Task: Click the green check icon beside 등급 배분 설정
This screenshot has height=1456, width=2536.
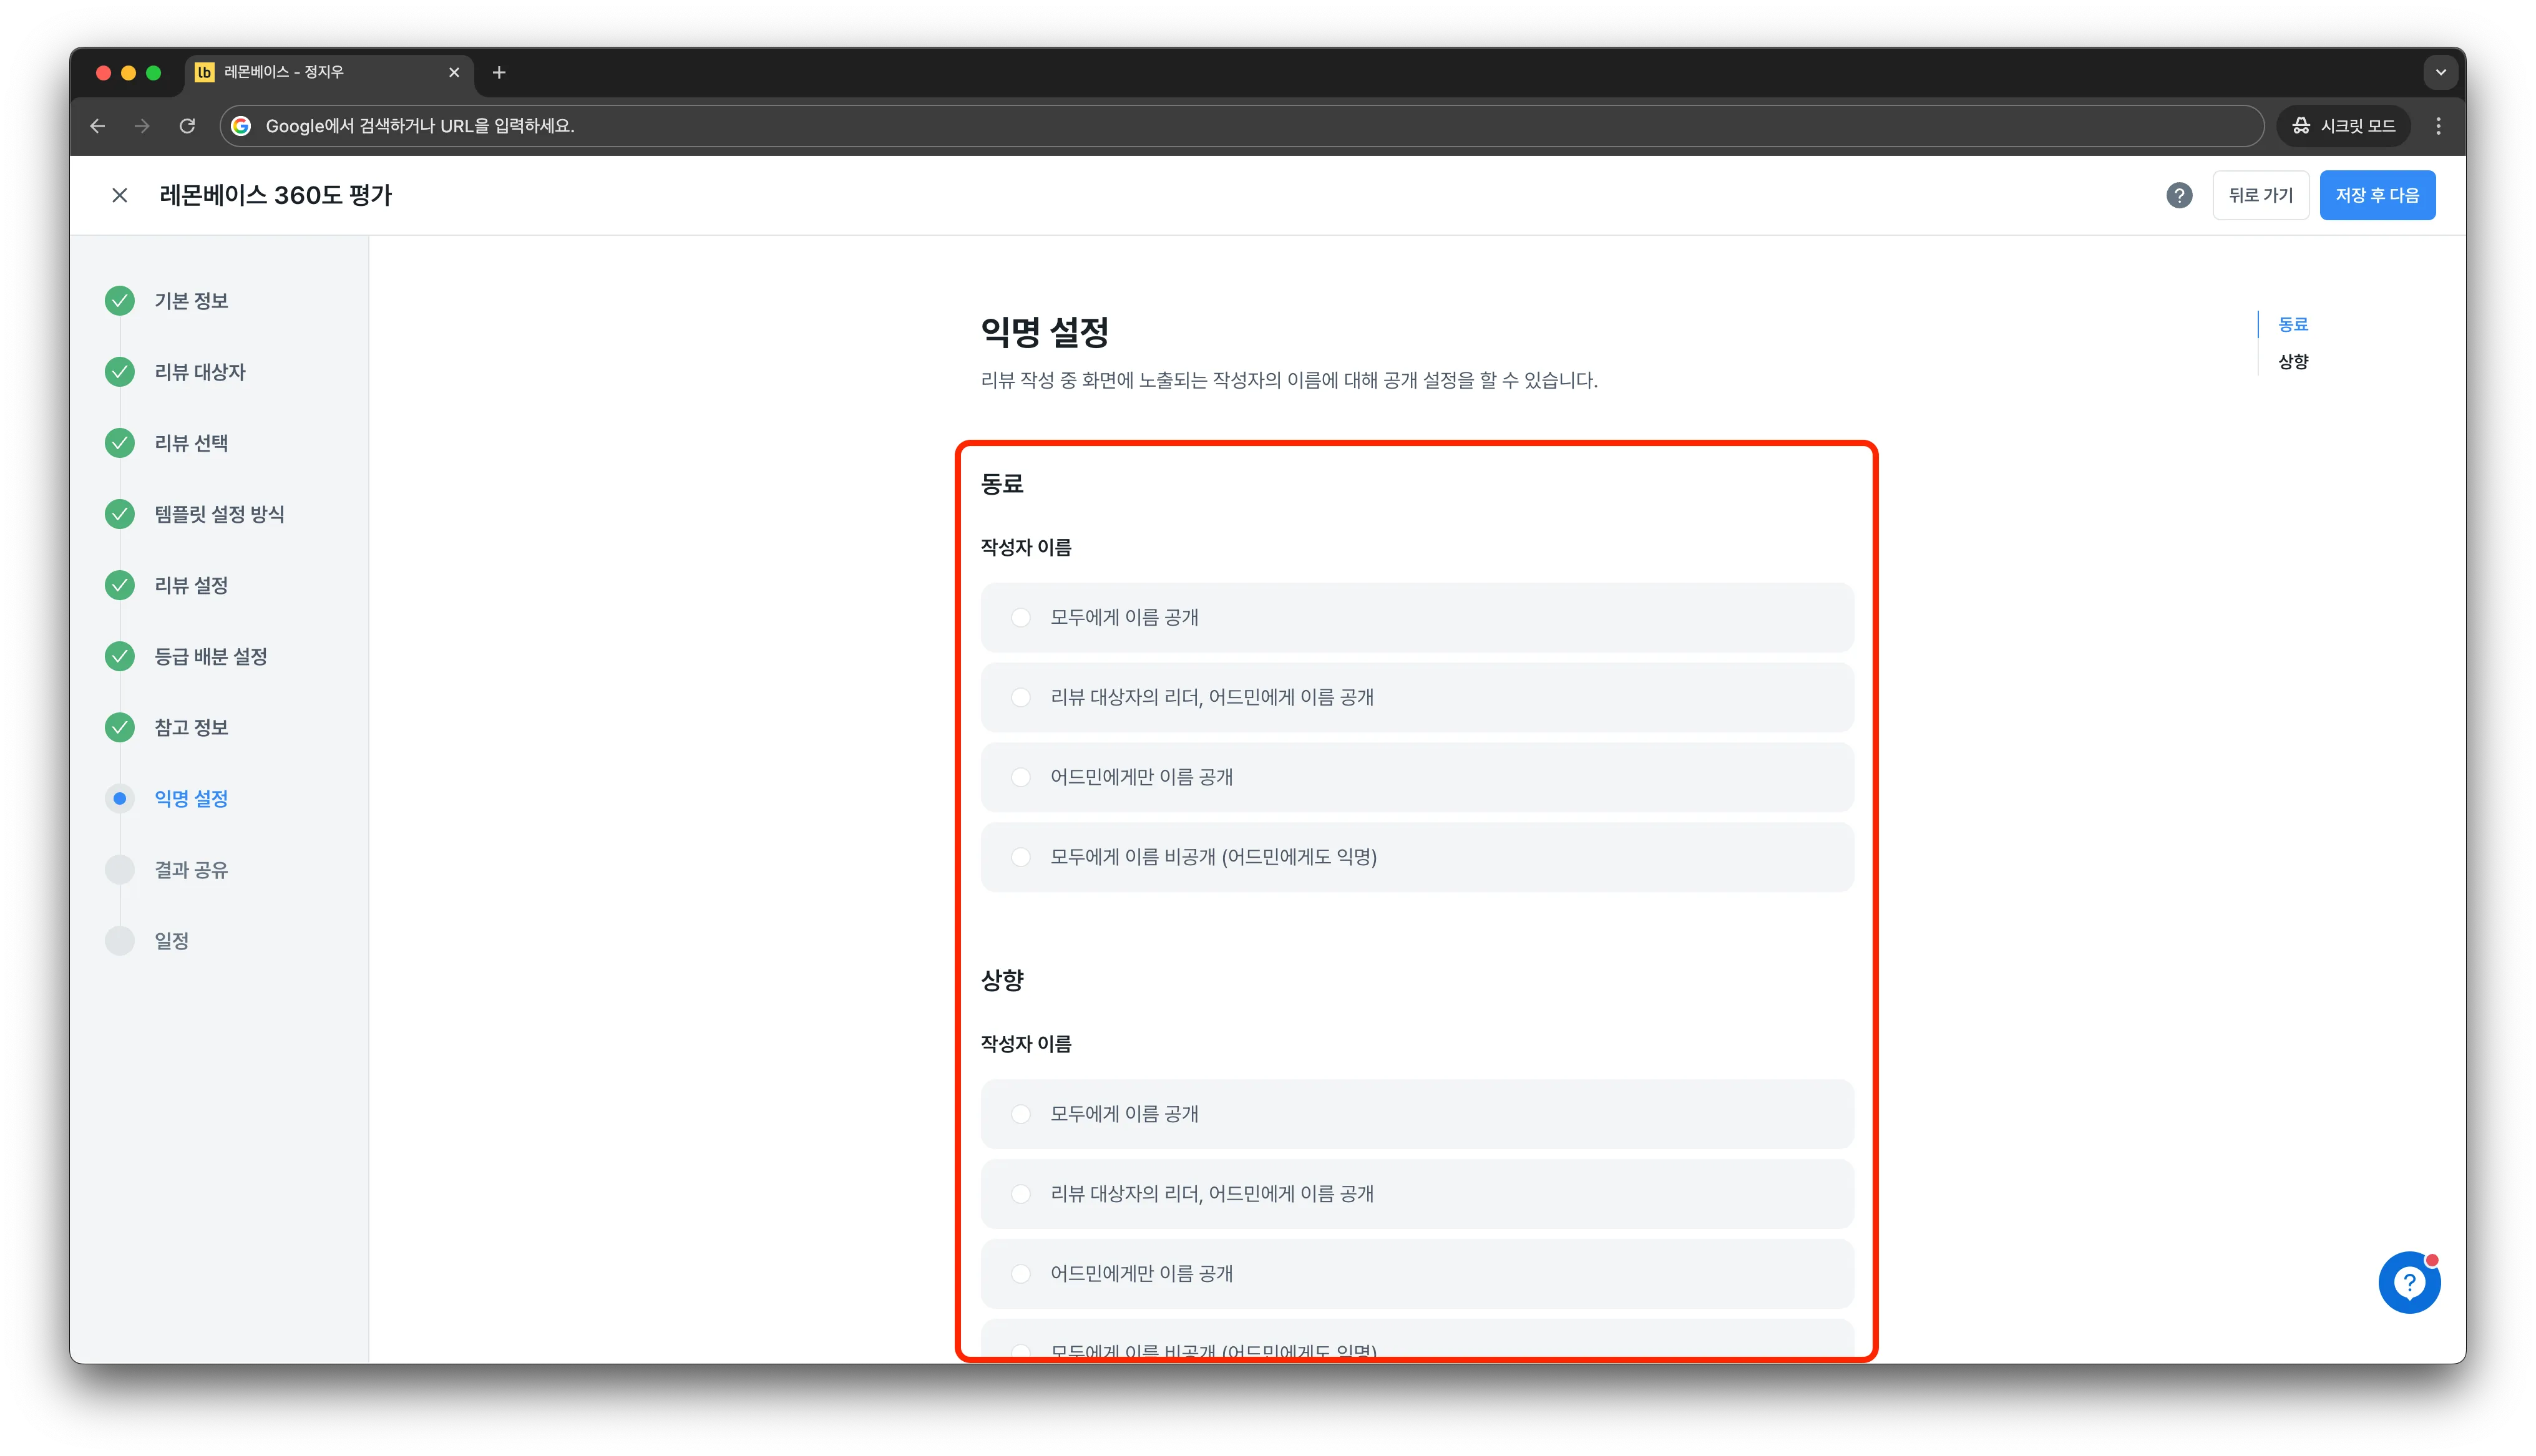Action: [x=120, y=656]
